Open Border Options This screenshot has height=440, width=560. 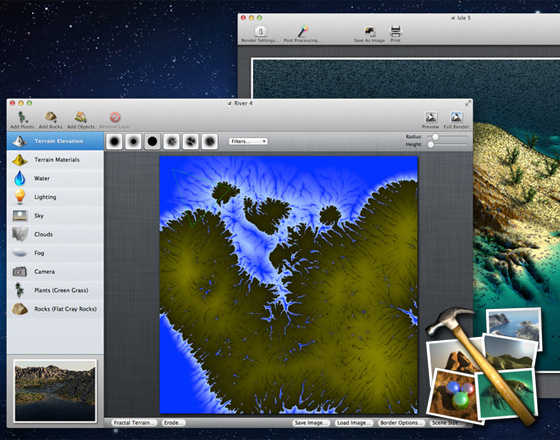pyautogui.click(x=400, y=422)
